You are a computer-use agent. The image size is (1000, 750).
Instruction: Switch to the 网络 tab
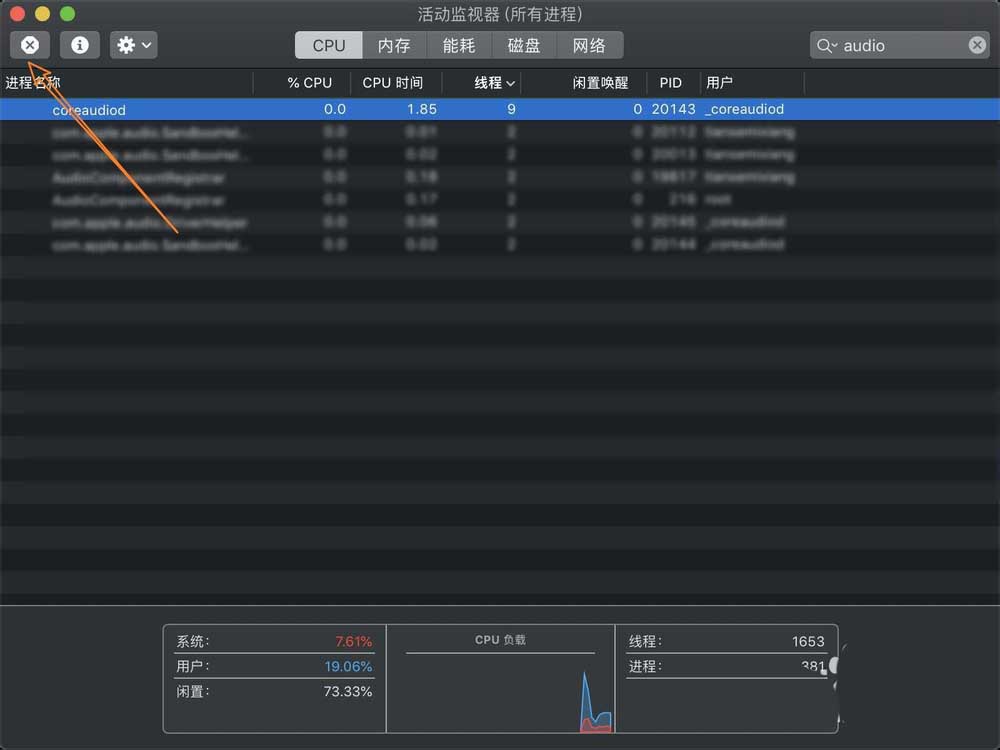tap(591, 44)
